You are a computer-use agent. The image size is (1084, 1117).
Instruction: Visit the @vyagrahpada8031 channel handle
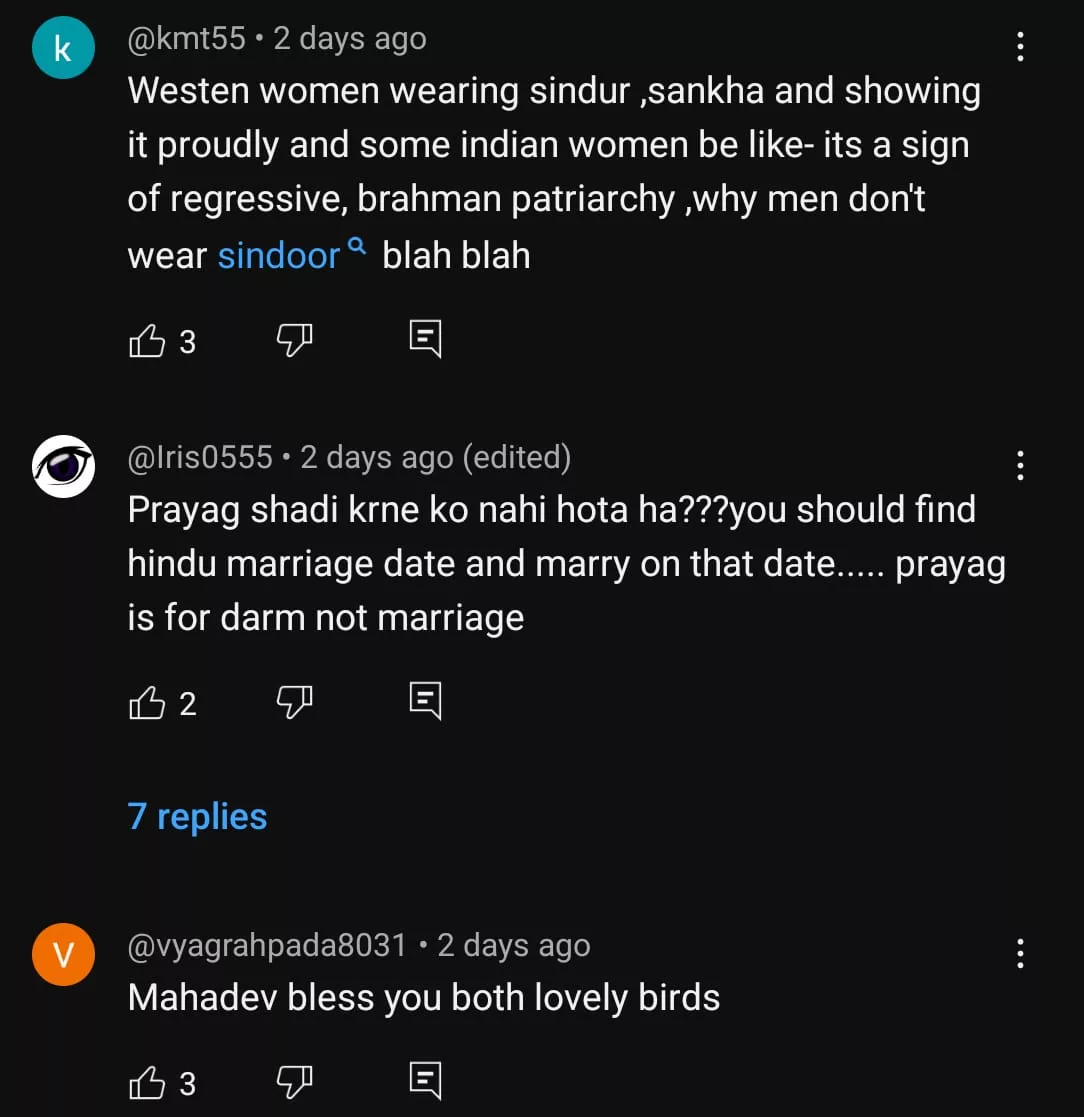pyautogui.click(x=267, y=945)
